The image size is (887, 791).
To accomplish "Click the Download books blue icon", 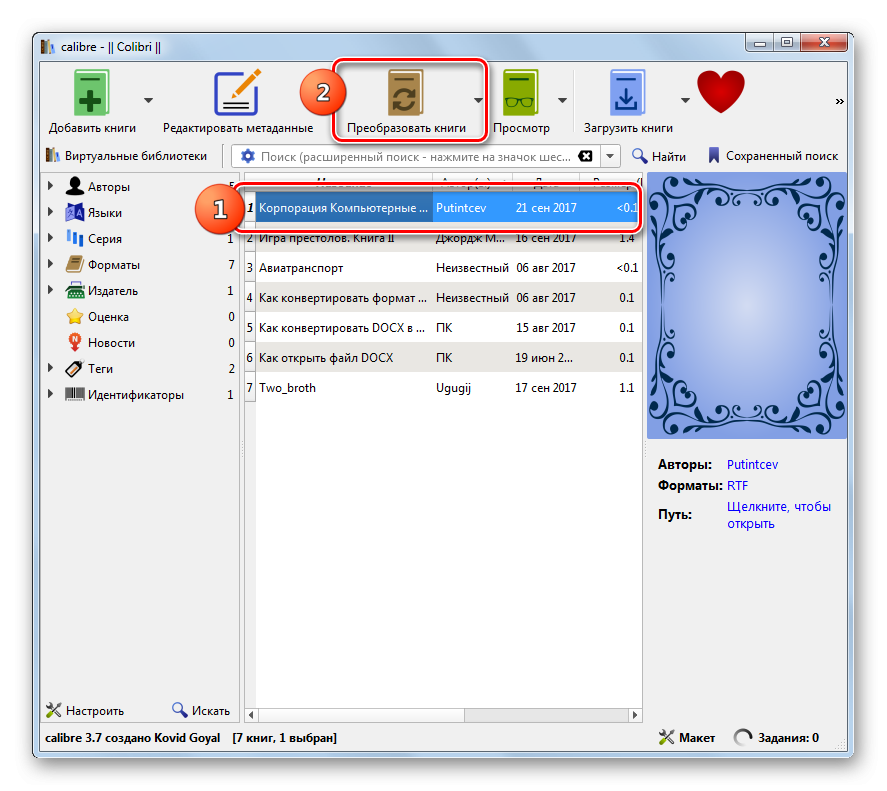I will click(627, 93).
